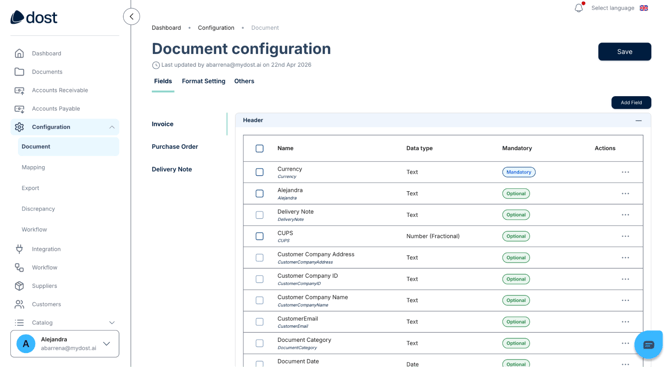This screenshot has width=670, height=367.
Task: Check the CustomerEmail field checkbox
Action: click(259, 322)
